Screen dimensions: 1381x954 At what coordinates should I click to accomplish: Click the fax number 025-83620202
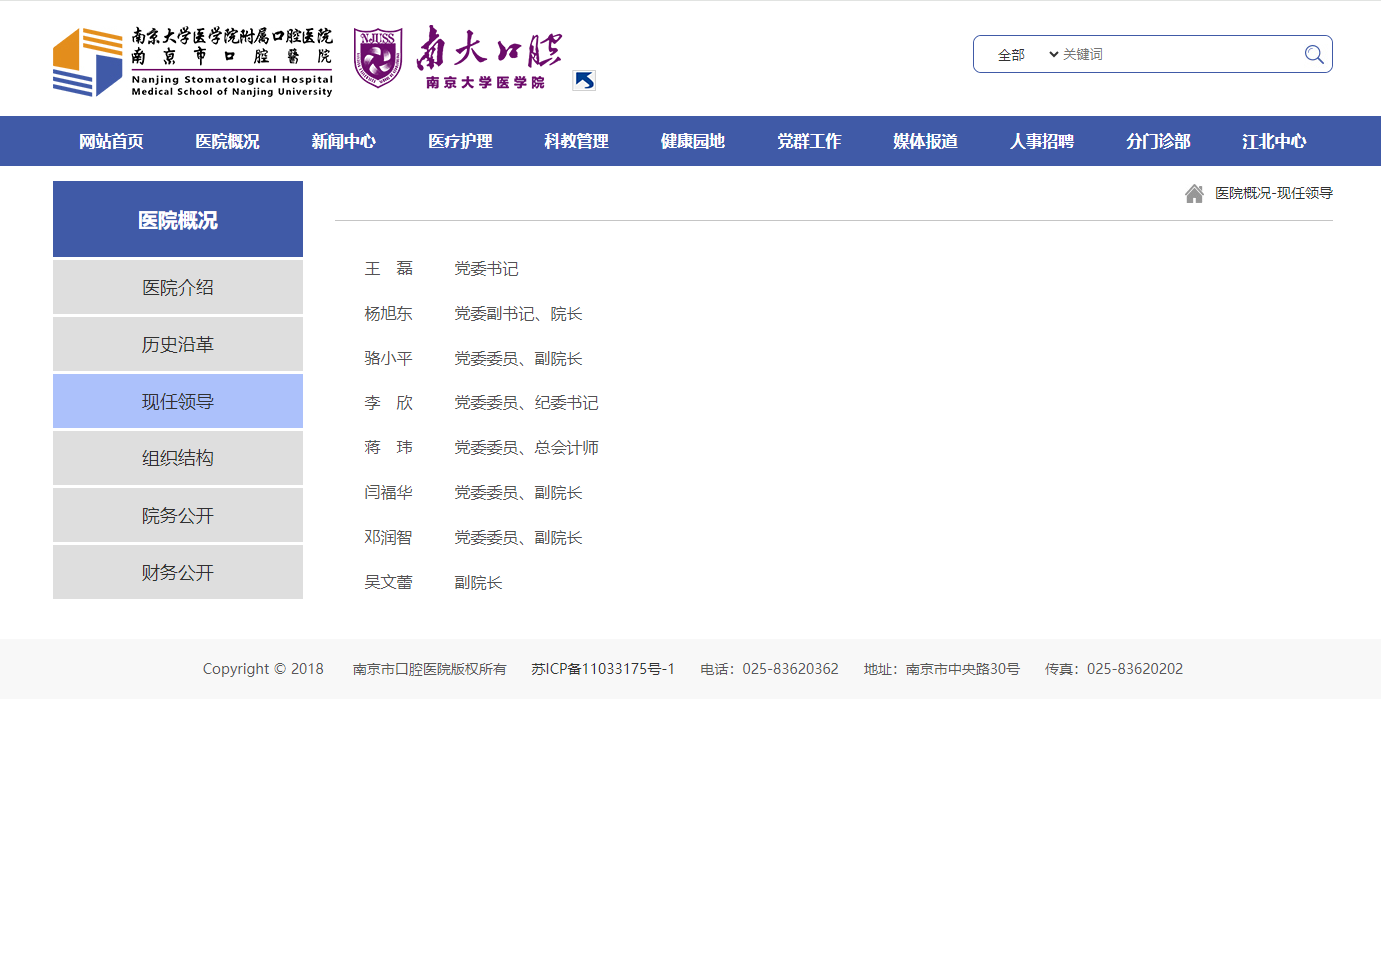pos(1135,669)
